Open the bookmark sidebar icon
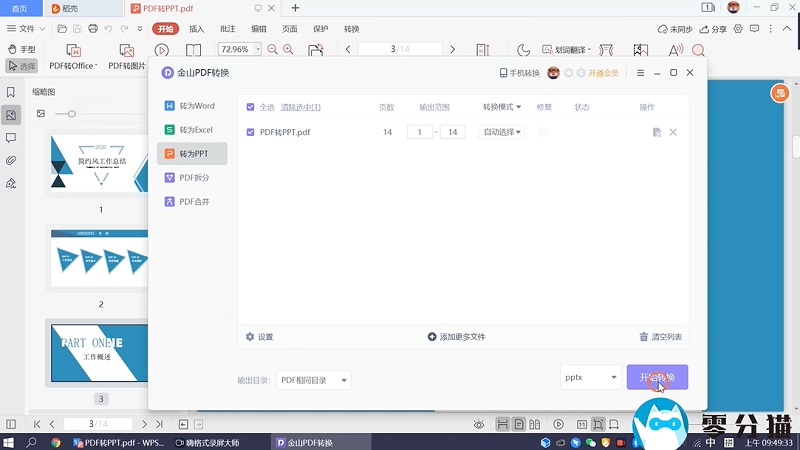 pyautogui.click(x=11, y=92)
